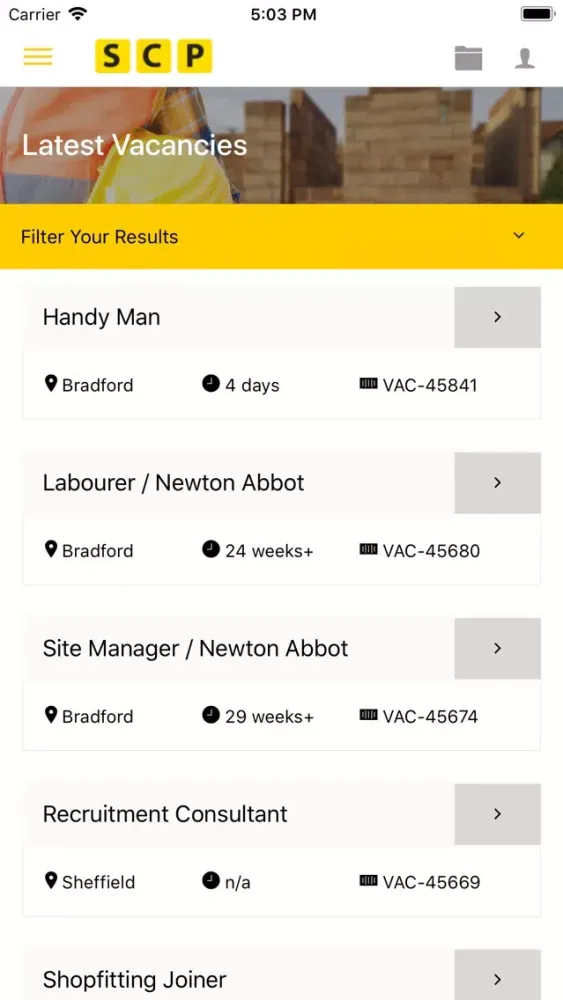Select the Recruitment Consultant title

165,814
